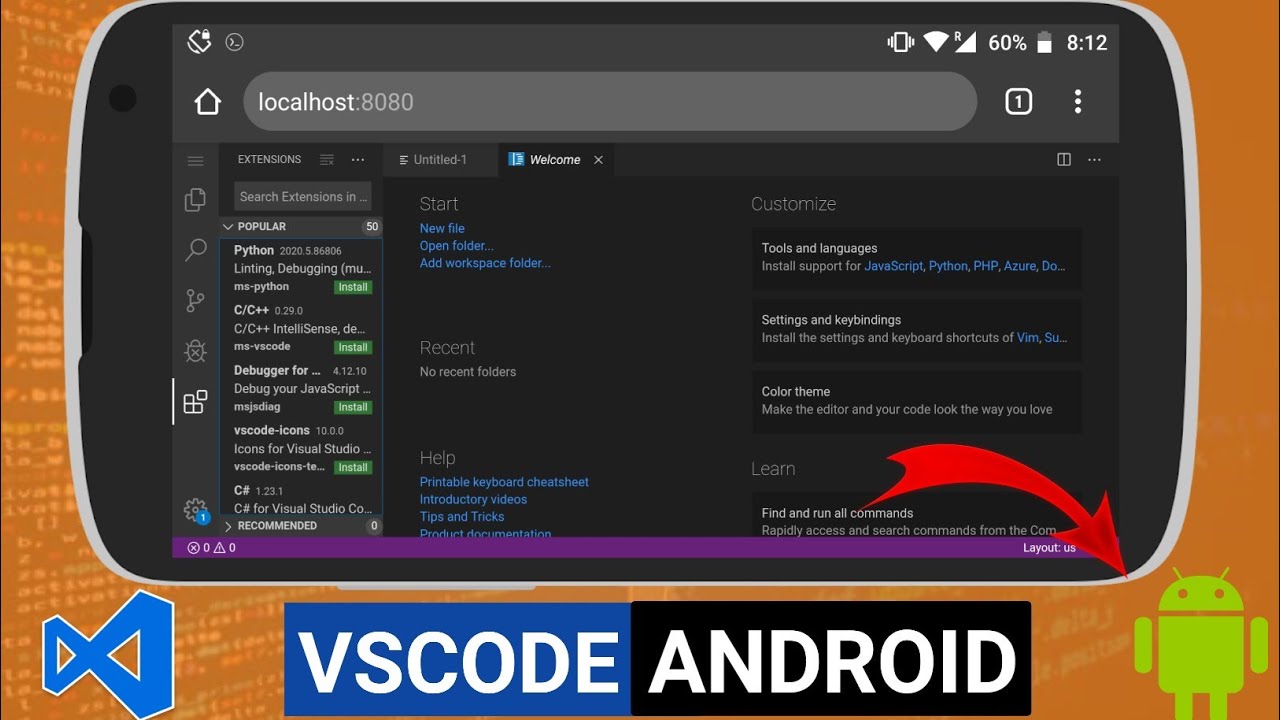Expand the RECOMMENDED extensions section
This screenshot has width=1280, height=720.
coord(300,526)
